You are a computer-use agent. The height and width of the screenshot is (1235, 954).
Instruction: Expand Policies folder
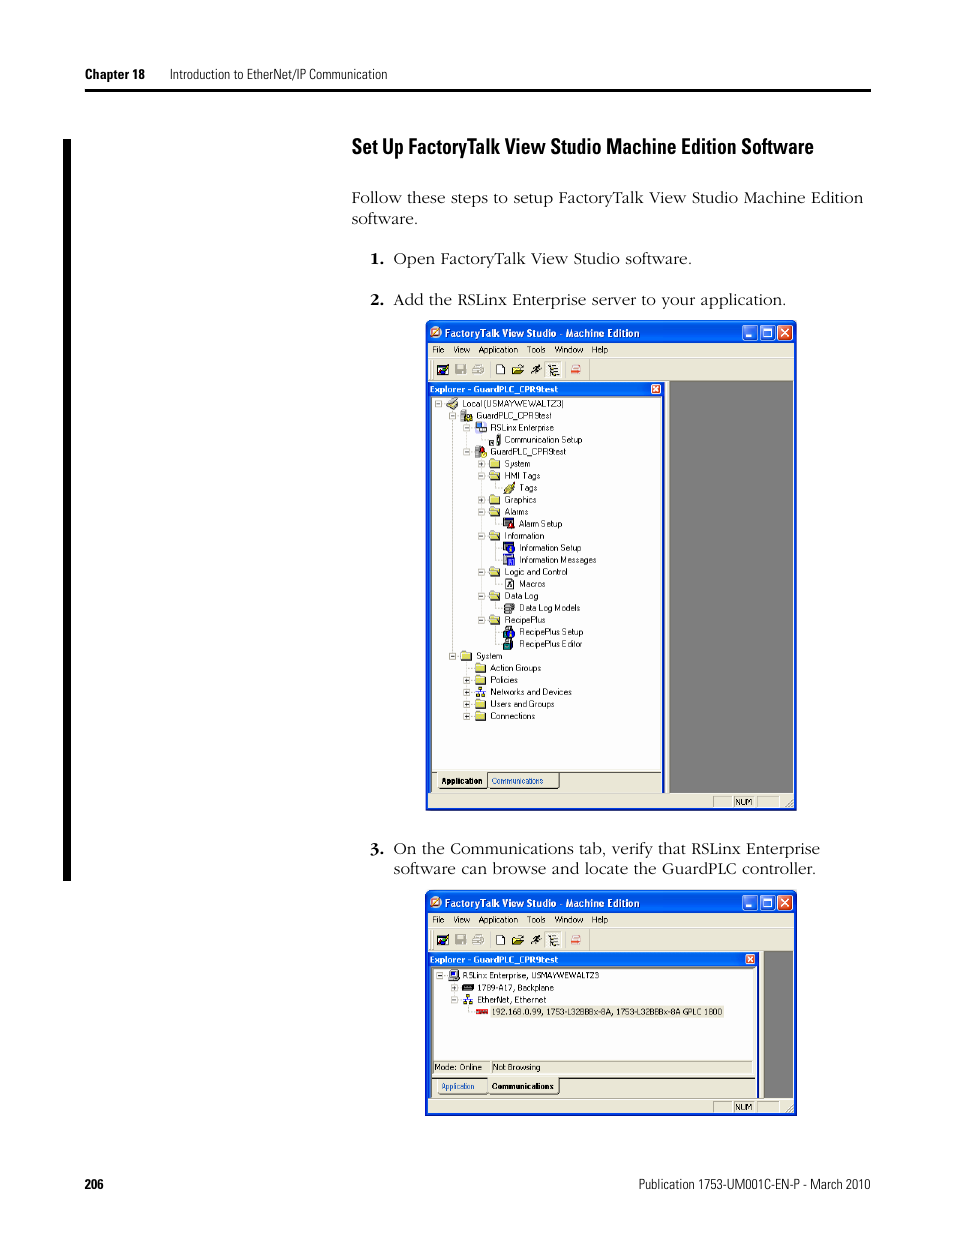coord(466,680)
